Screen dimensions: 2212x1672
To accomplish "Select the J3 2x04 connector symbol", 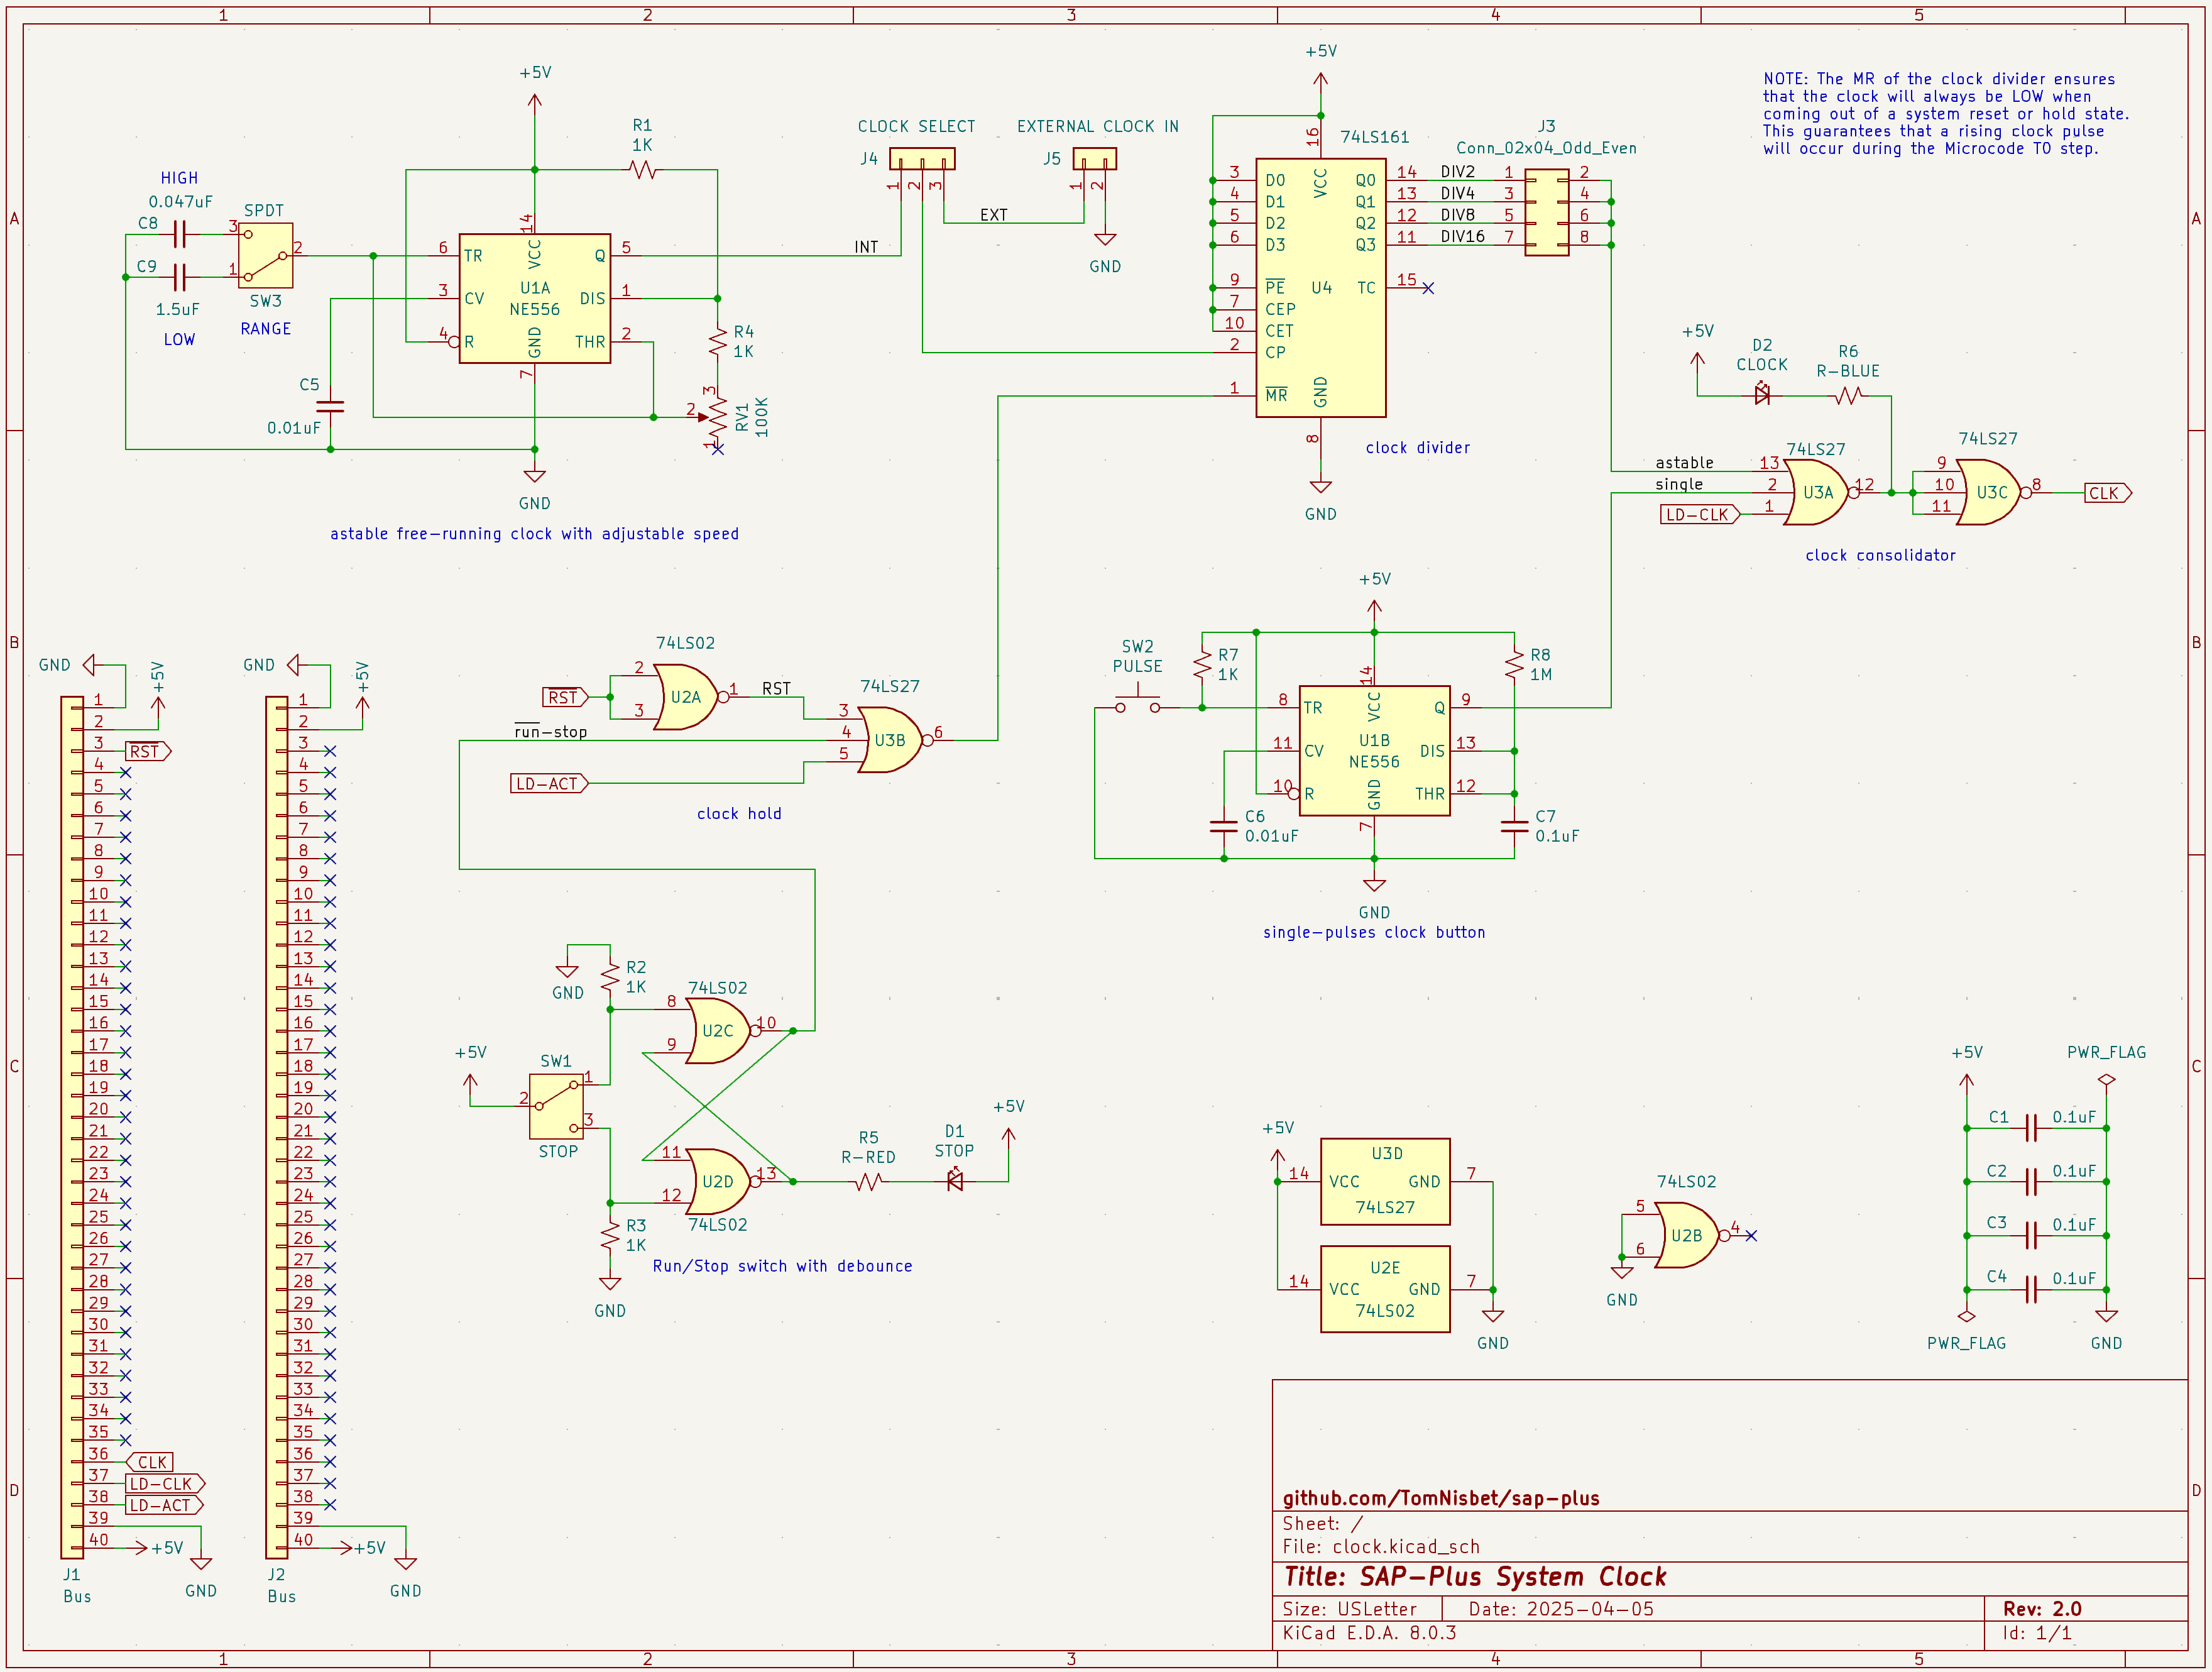I will pyautogui.click(x=1546, y=212).
